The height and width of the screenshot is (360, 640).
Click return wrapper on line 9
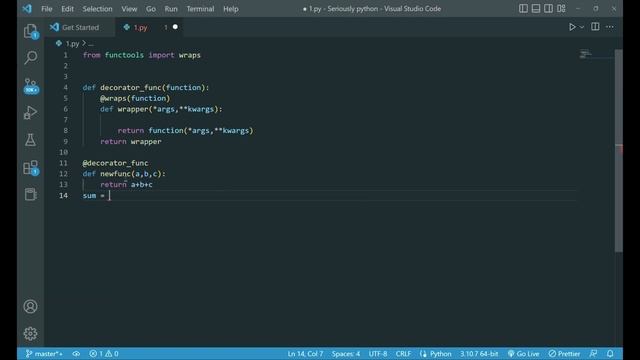pyautogui.click(x=131, y=142)
